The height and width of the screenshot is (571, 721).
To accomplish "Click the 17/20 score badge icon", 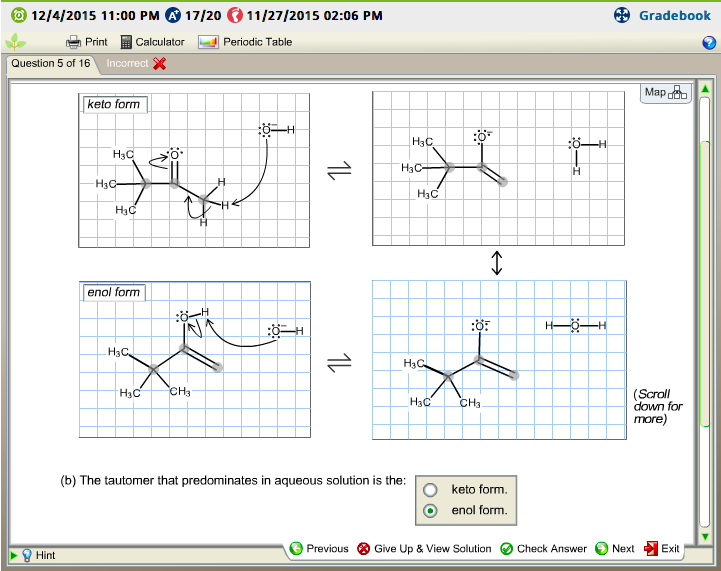I will coord(171,16).
